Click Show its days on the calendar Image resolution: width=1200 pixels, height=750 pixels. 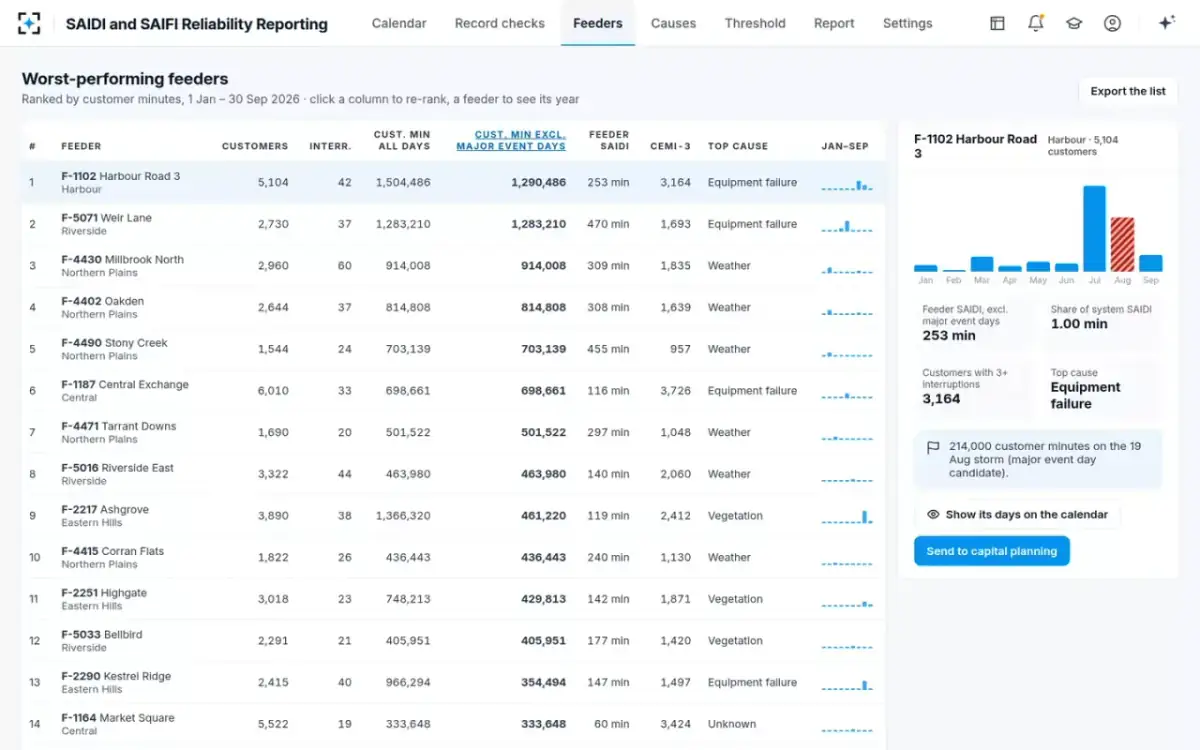point(1017,514)
